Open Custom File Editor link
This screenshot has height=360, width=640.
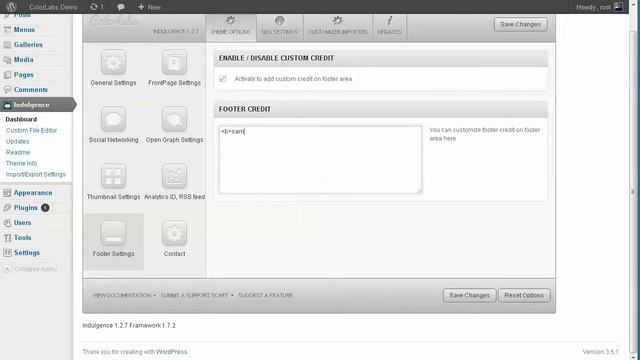point(31,130)
